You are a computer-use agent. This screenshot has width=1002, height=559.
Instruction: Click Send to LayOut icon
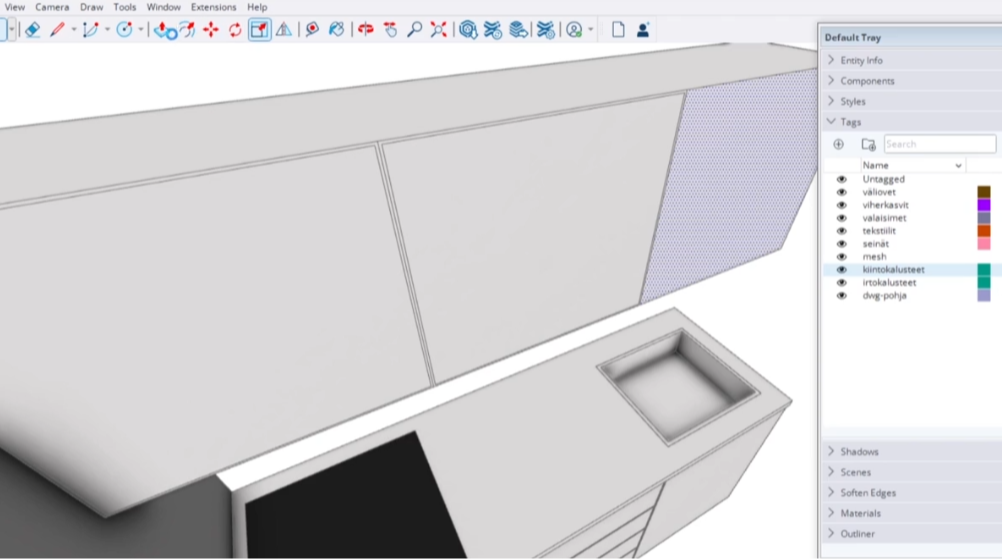(518, 29)
